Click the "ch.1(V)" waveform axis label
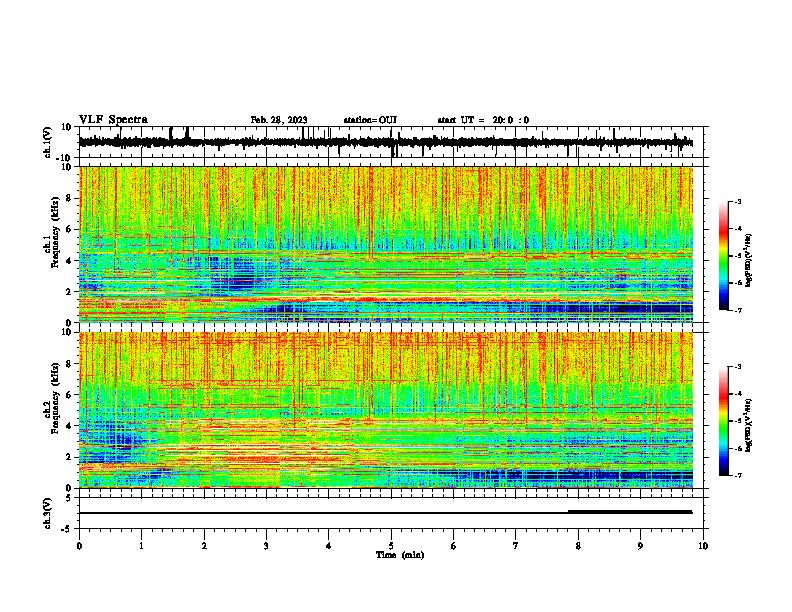This screenshot has height=612, width=792. [48, 142]
